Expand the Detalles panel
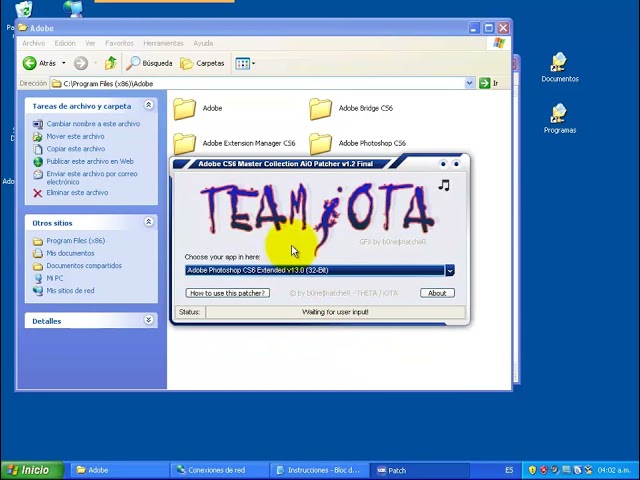This screenshot has width=640, height=480. pos(149,320)
